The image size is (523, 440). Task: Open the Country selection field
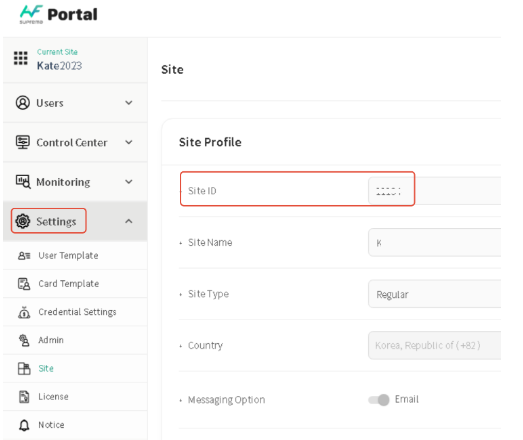[434, 345]
